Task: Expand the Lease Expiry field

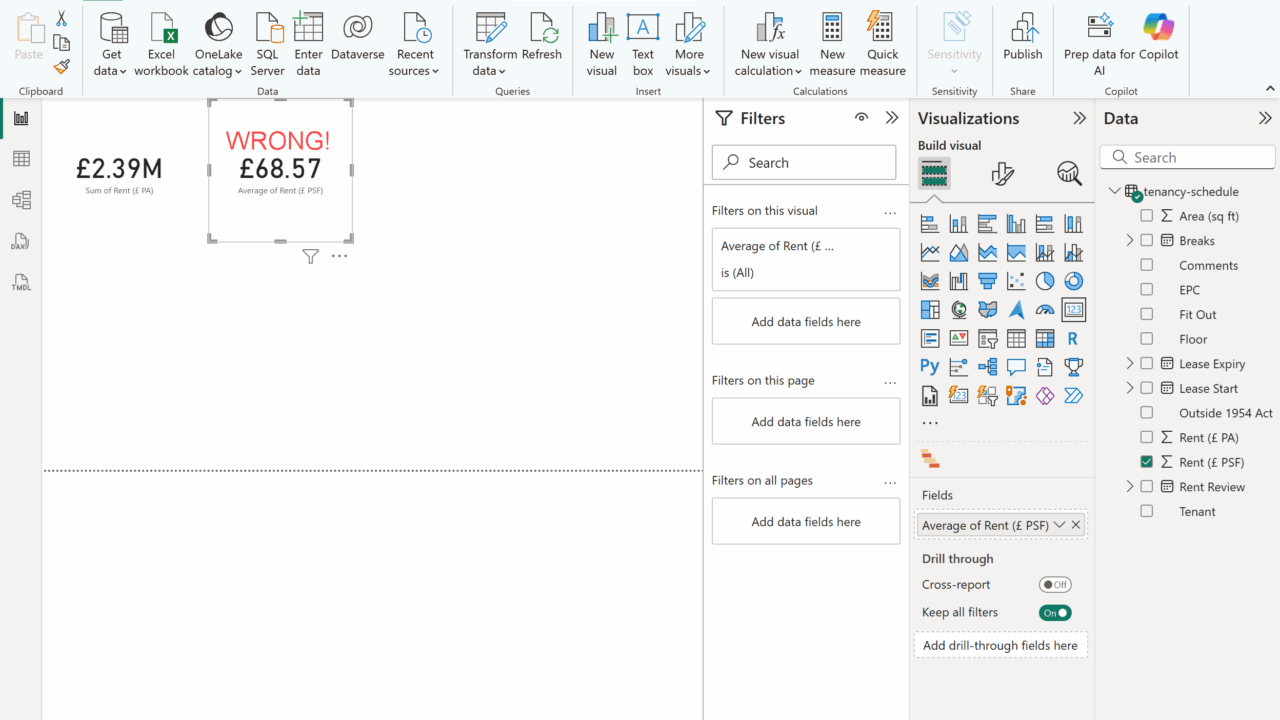Action: pyautogui.click(x=1130, y=363)
